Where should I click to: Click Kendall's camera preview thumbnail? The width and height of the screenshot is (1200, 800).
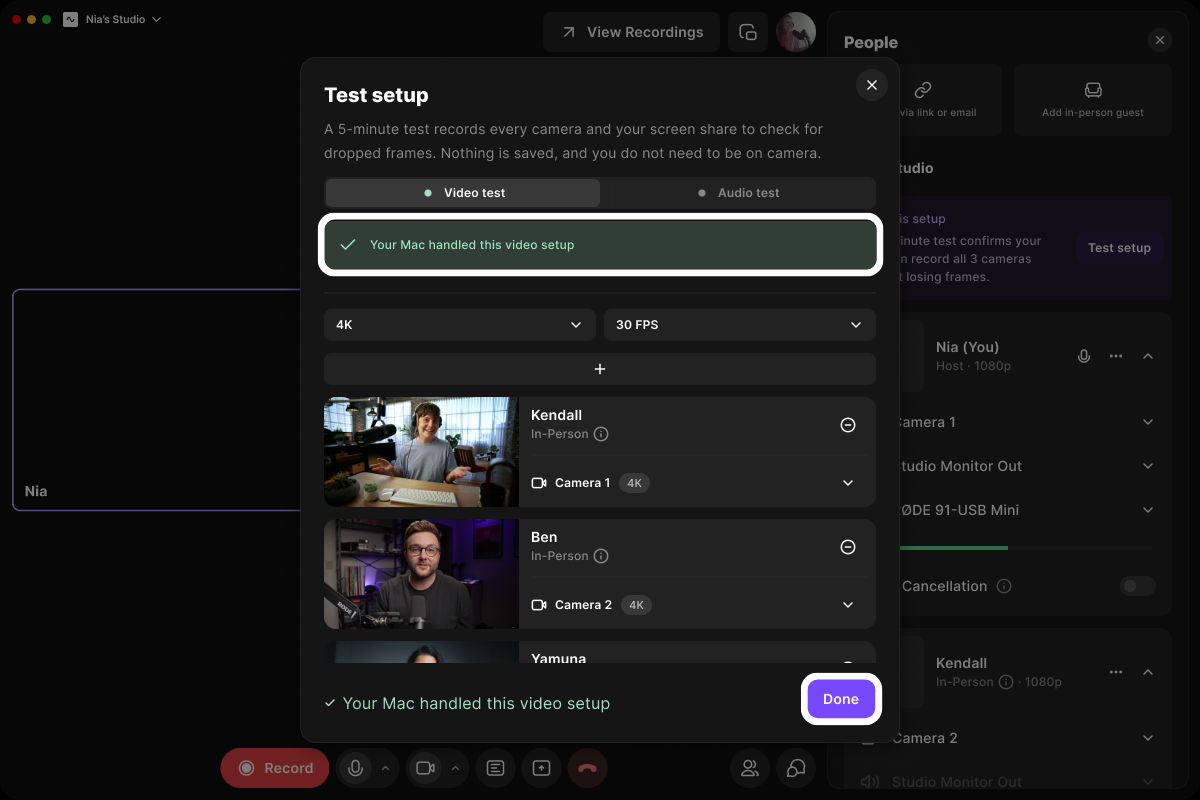[421, 452]
